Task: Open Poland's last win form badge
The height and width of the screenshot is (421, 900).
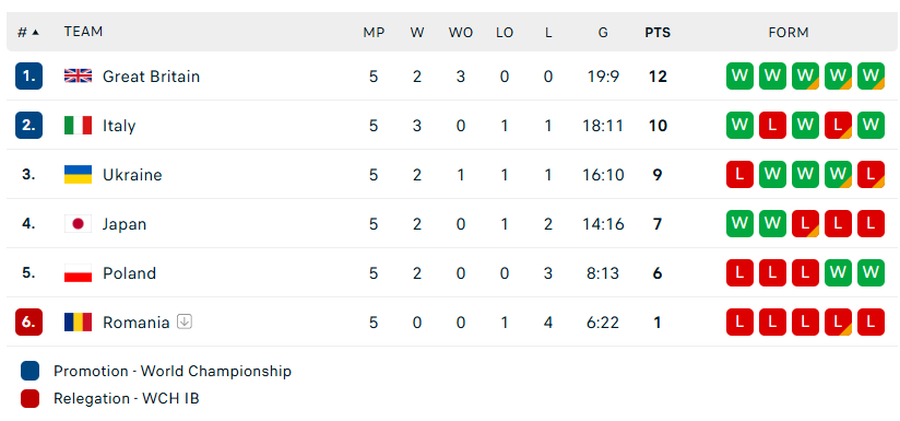Action: coord(871,273)
